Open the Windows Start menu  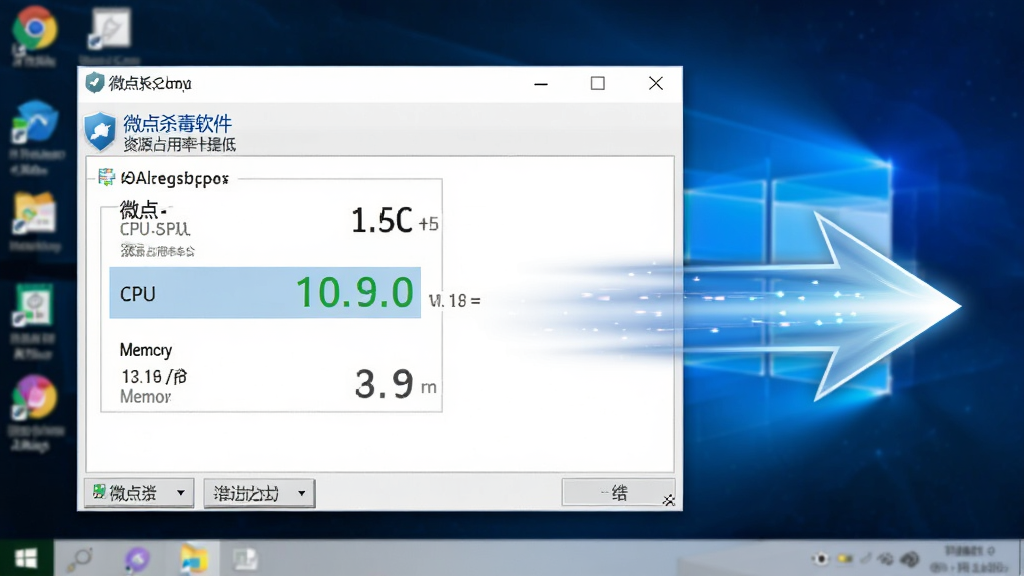click(x=26, y=558)
